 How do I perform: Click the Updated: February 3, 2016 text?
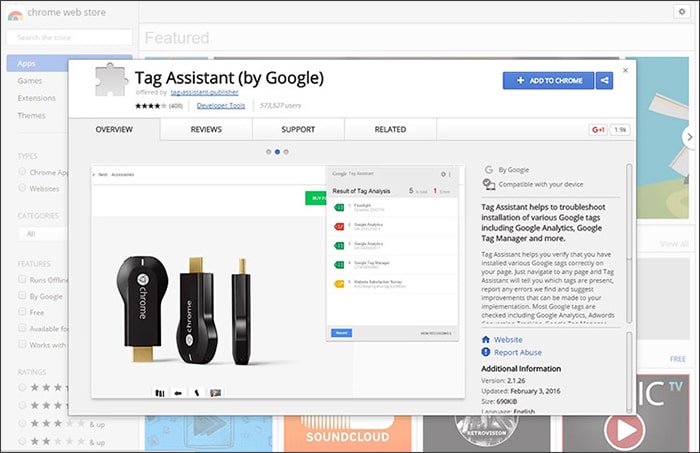click(521, 391)
